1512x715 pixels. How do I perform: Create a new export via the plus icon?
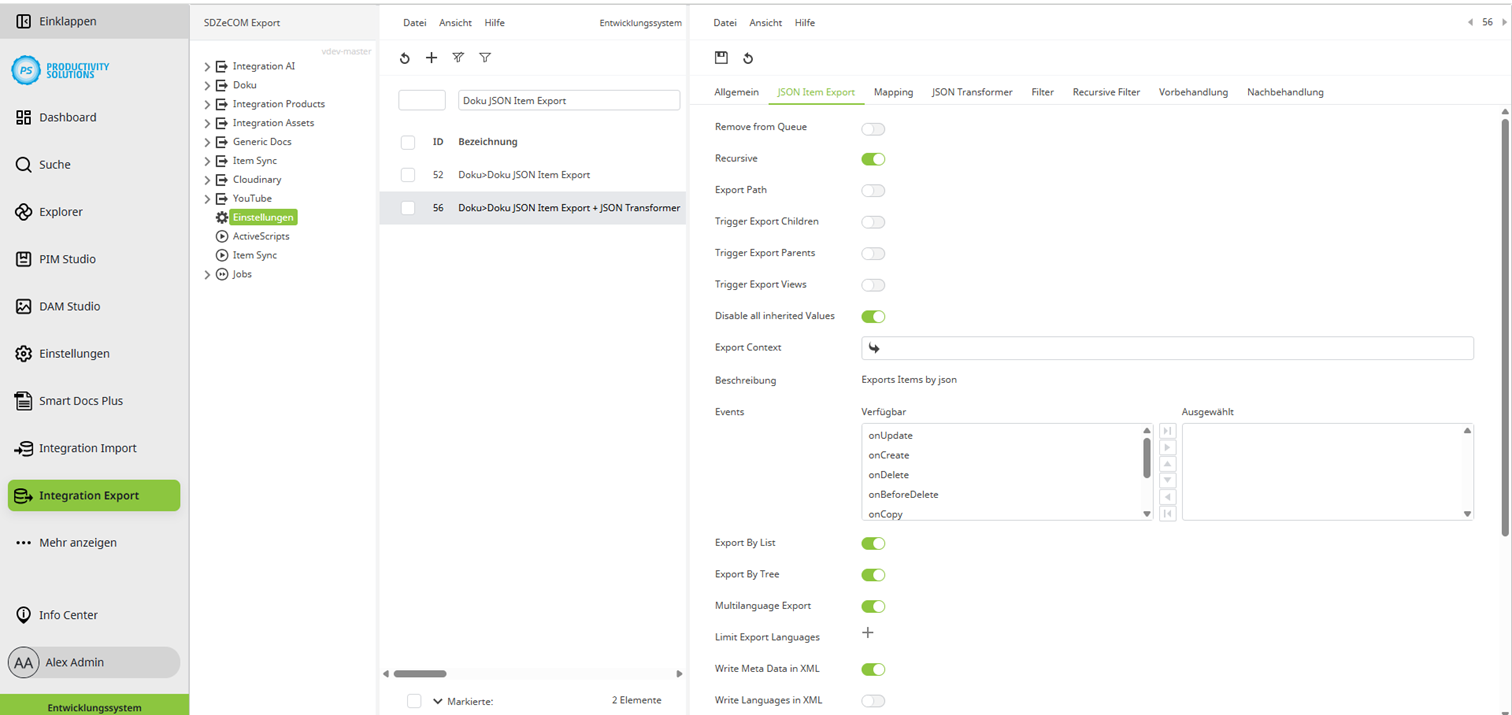click(431, 57)
